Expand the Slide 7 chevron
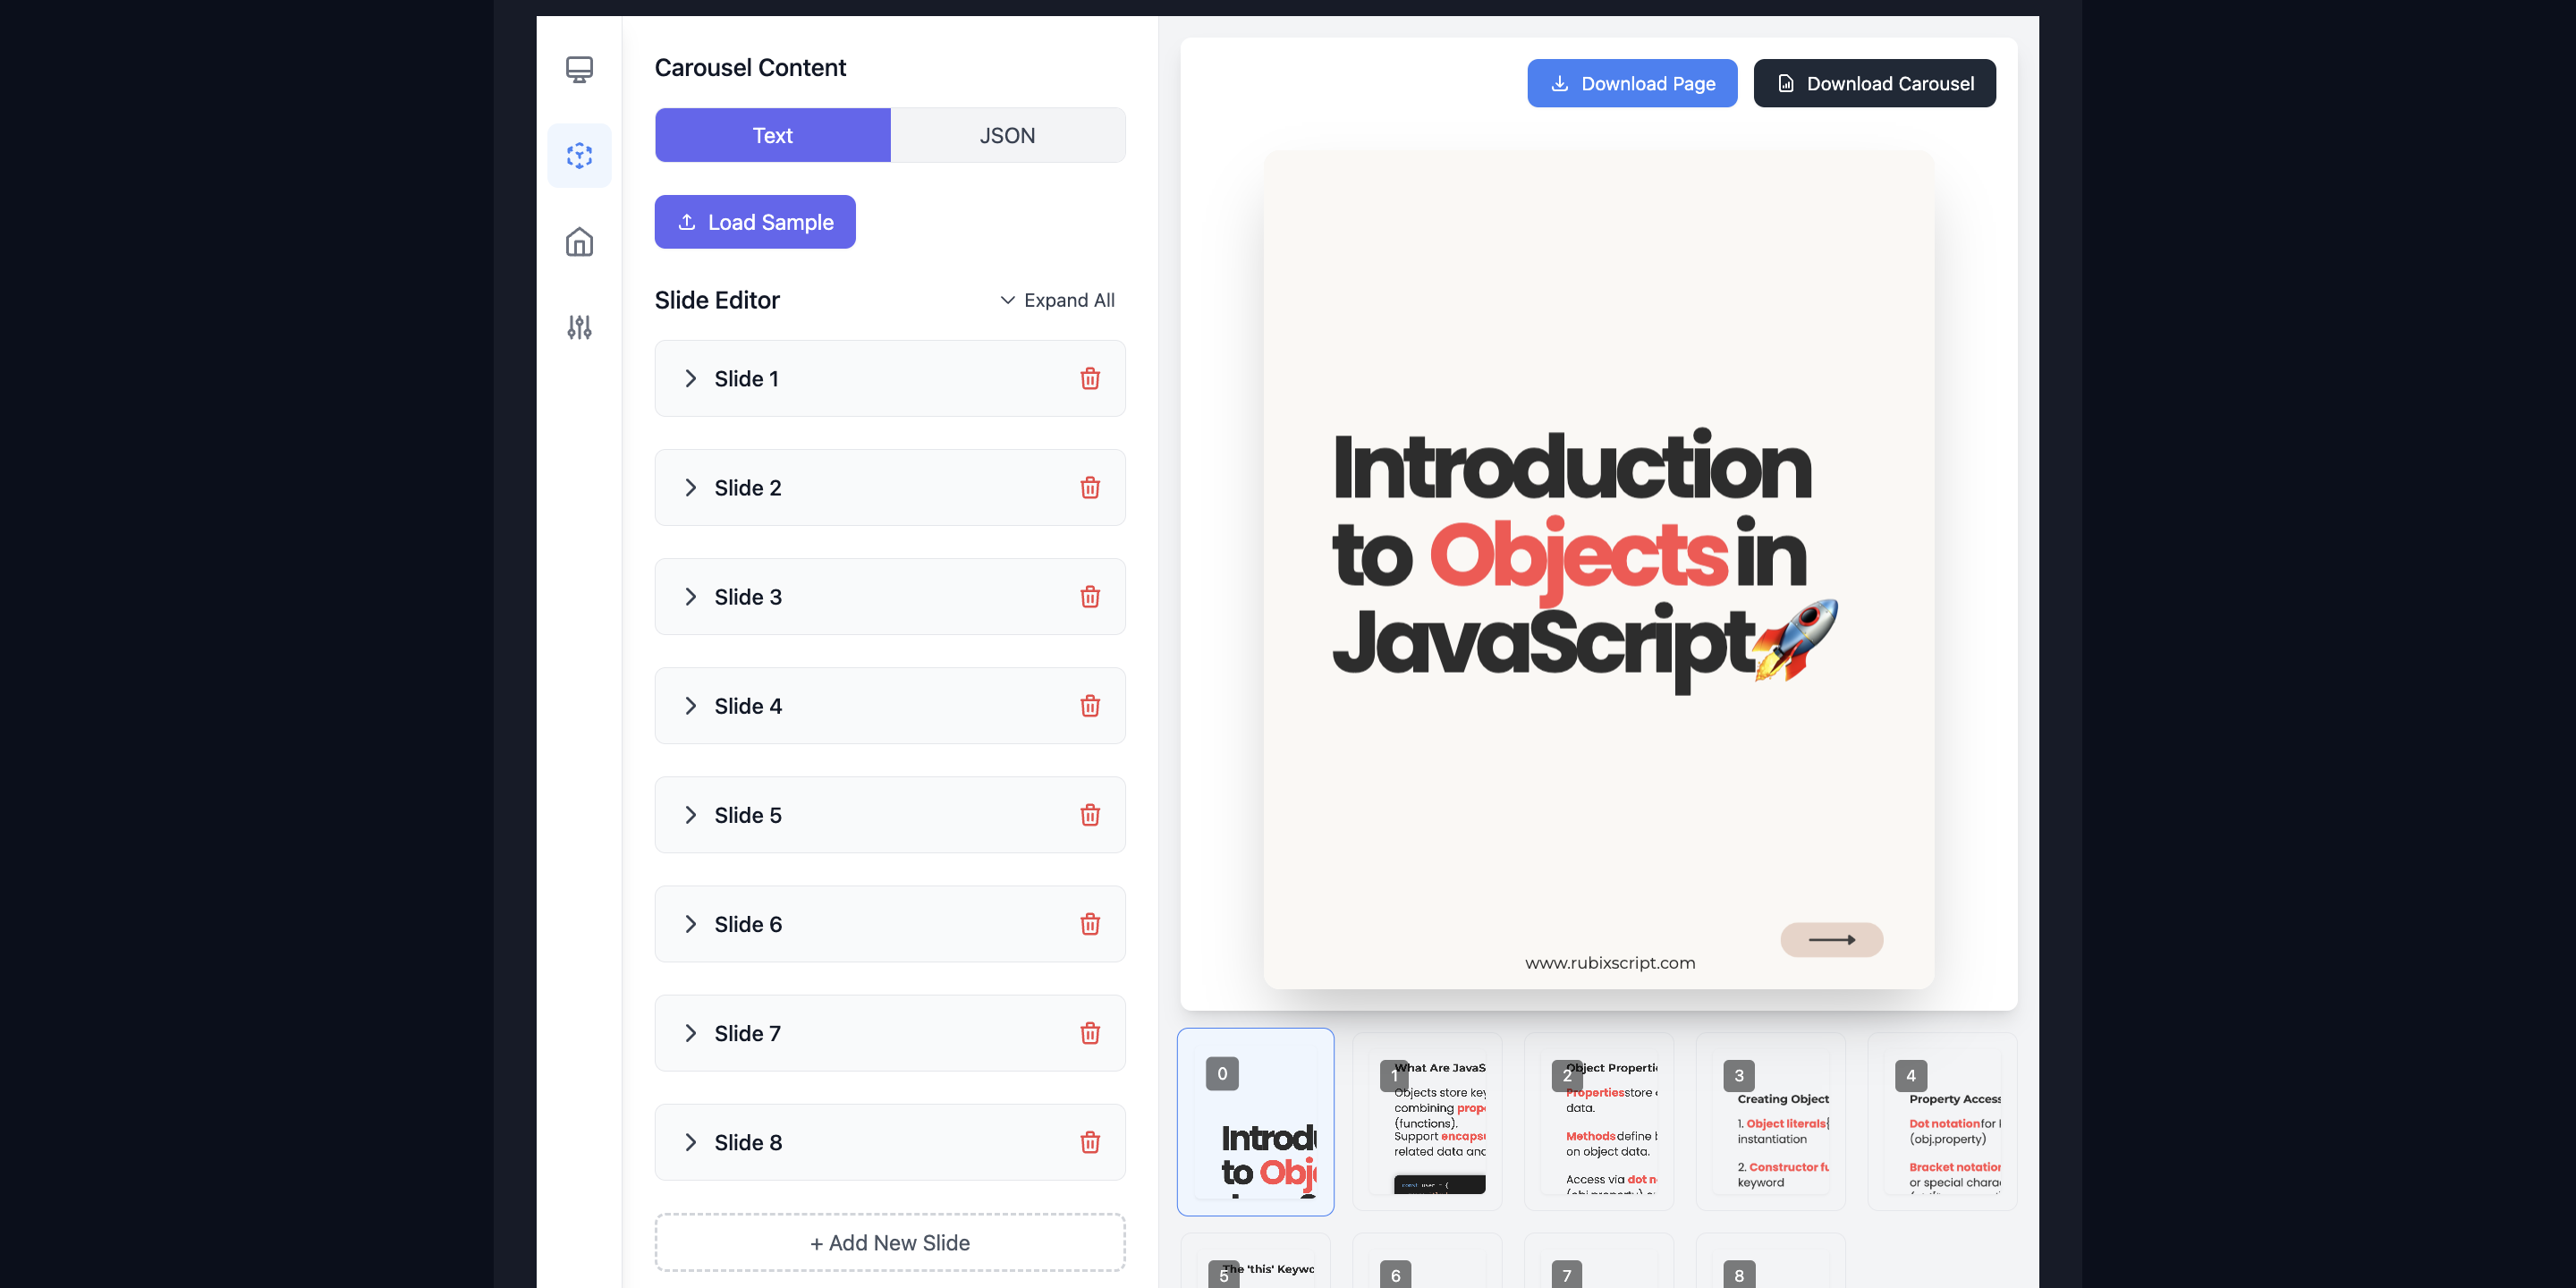The height and width of the screenshot is (1288, 2576). [691, 1033]
